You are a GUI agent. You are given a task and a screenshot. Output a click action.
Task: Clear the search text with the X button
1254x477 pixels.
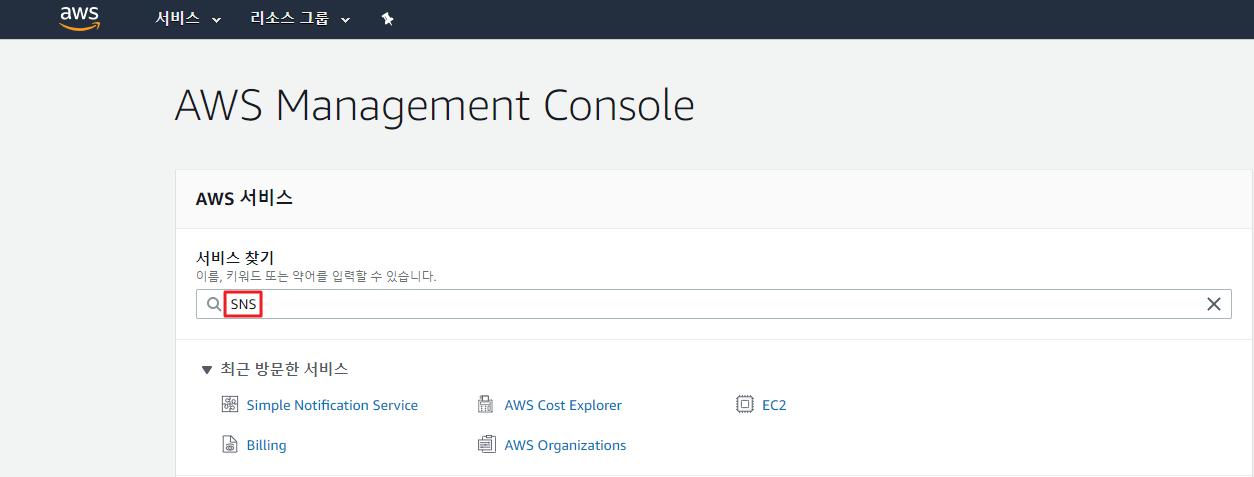pyautogui.click(x=1213, y=304)
